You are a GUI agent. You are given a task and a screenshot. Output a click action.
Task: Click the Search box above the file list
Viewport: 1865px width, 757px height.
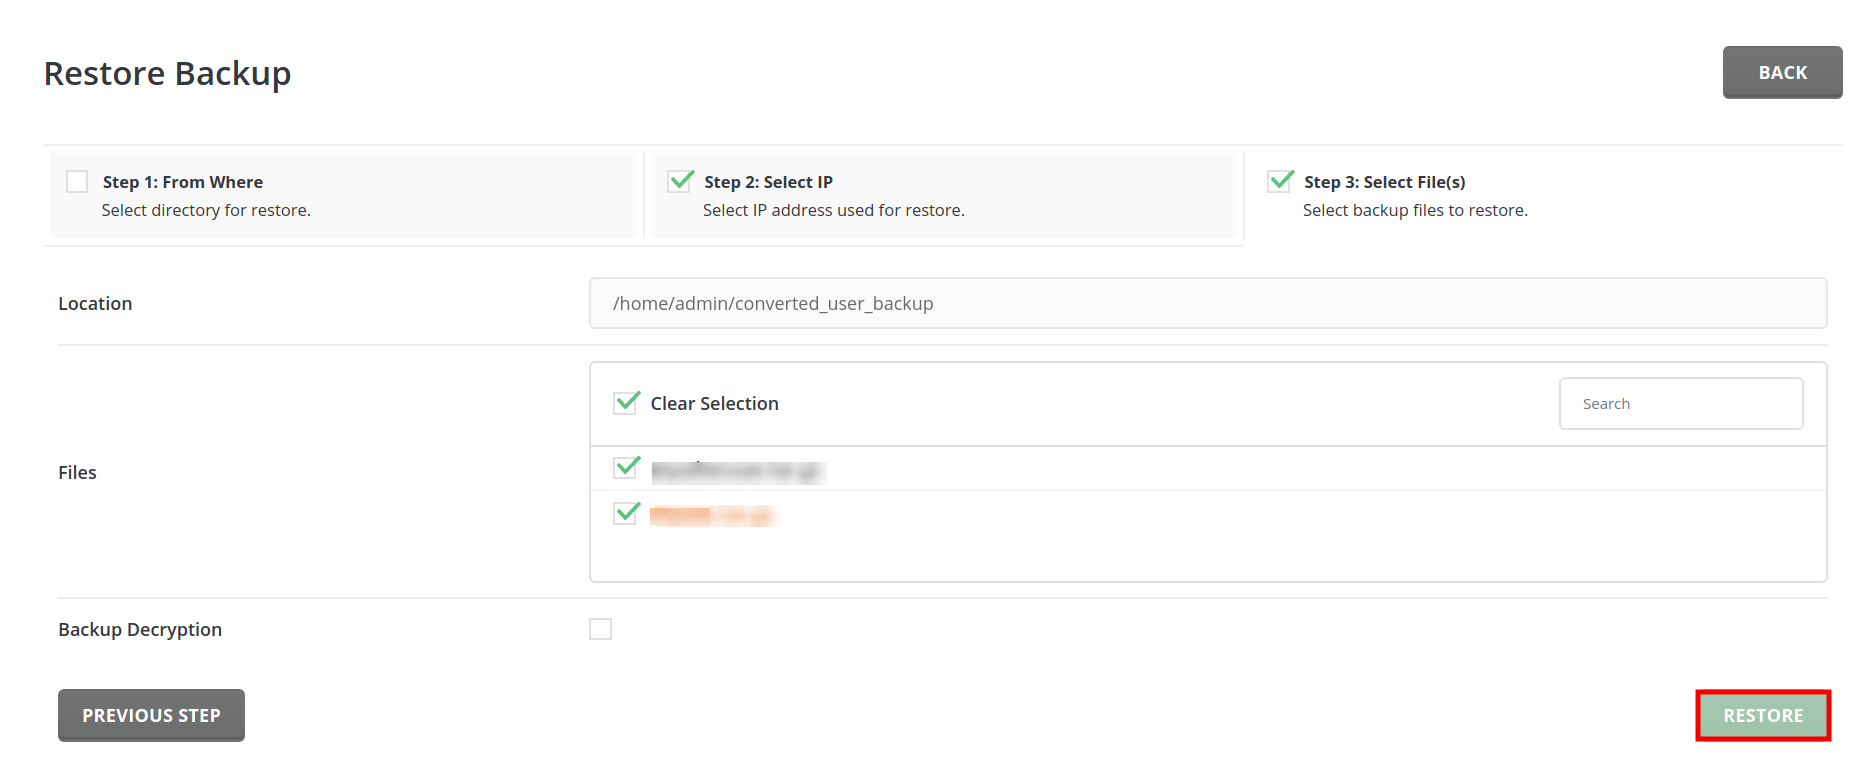pos(1680,402)
